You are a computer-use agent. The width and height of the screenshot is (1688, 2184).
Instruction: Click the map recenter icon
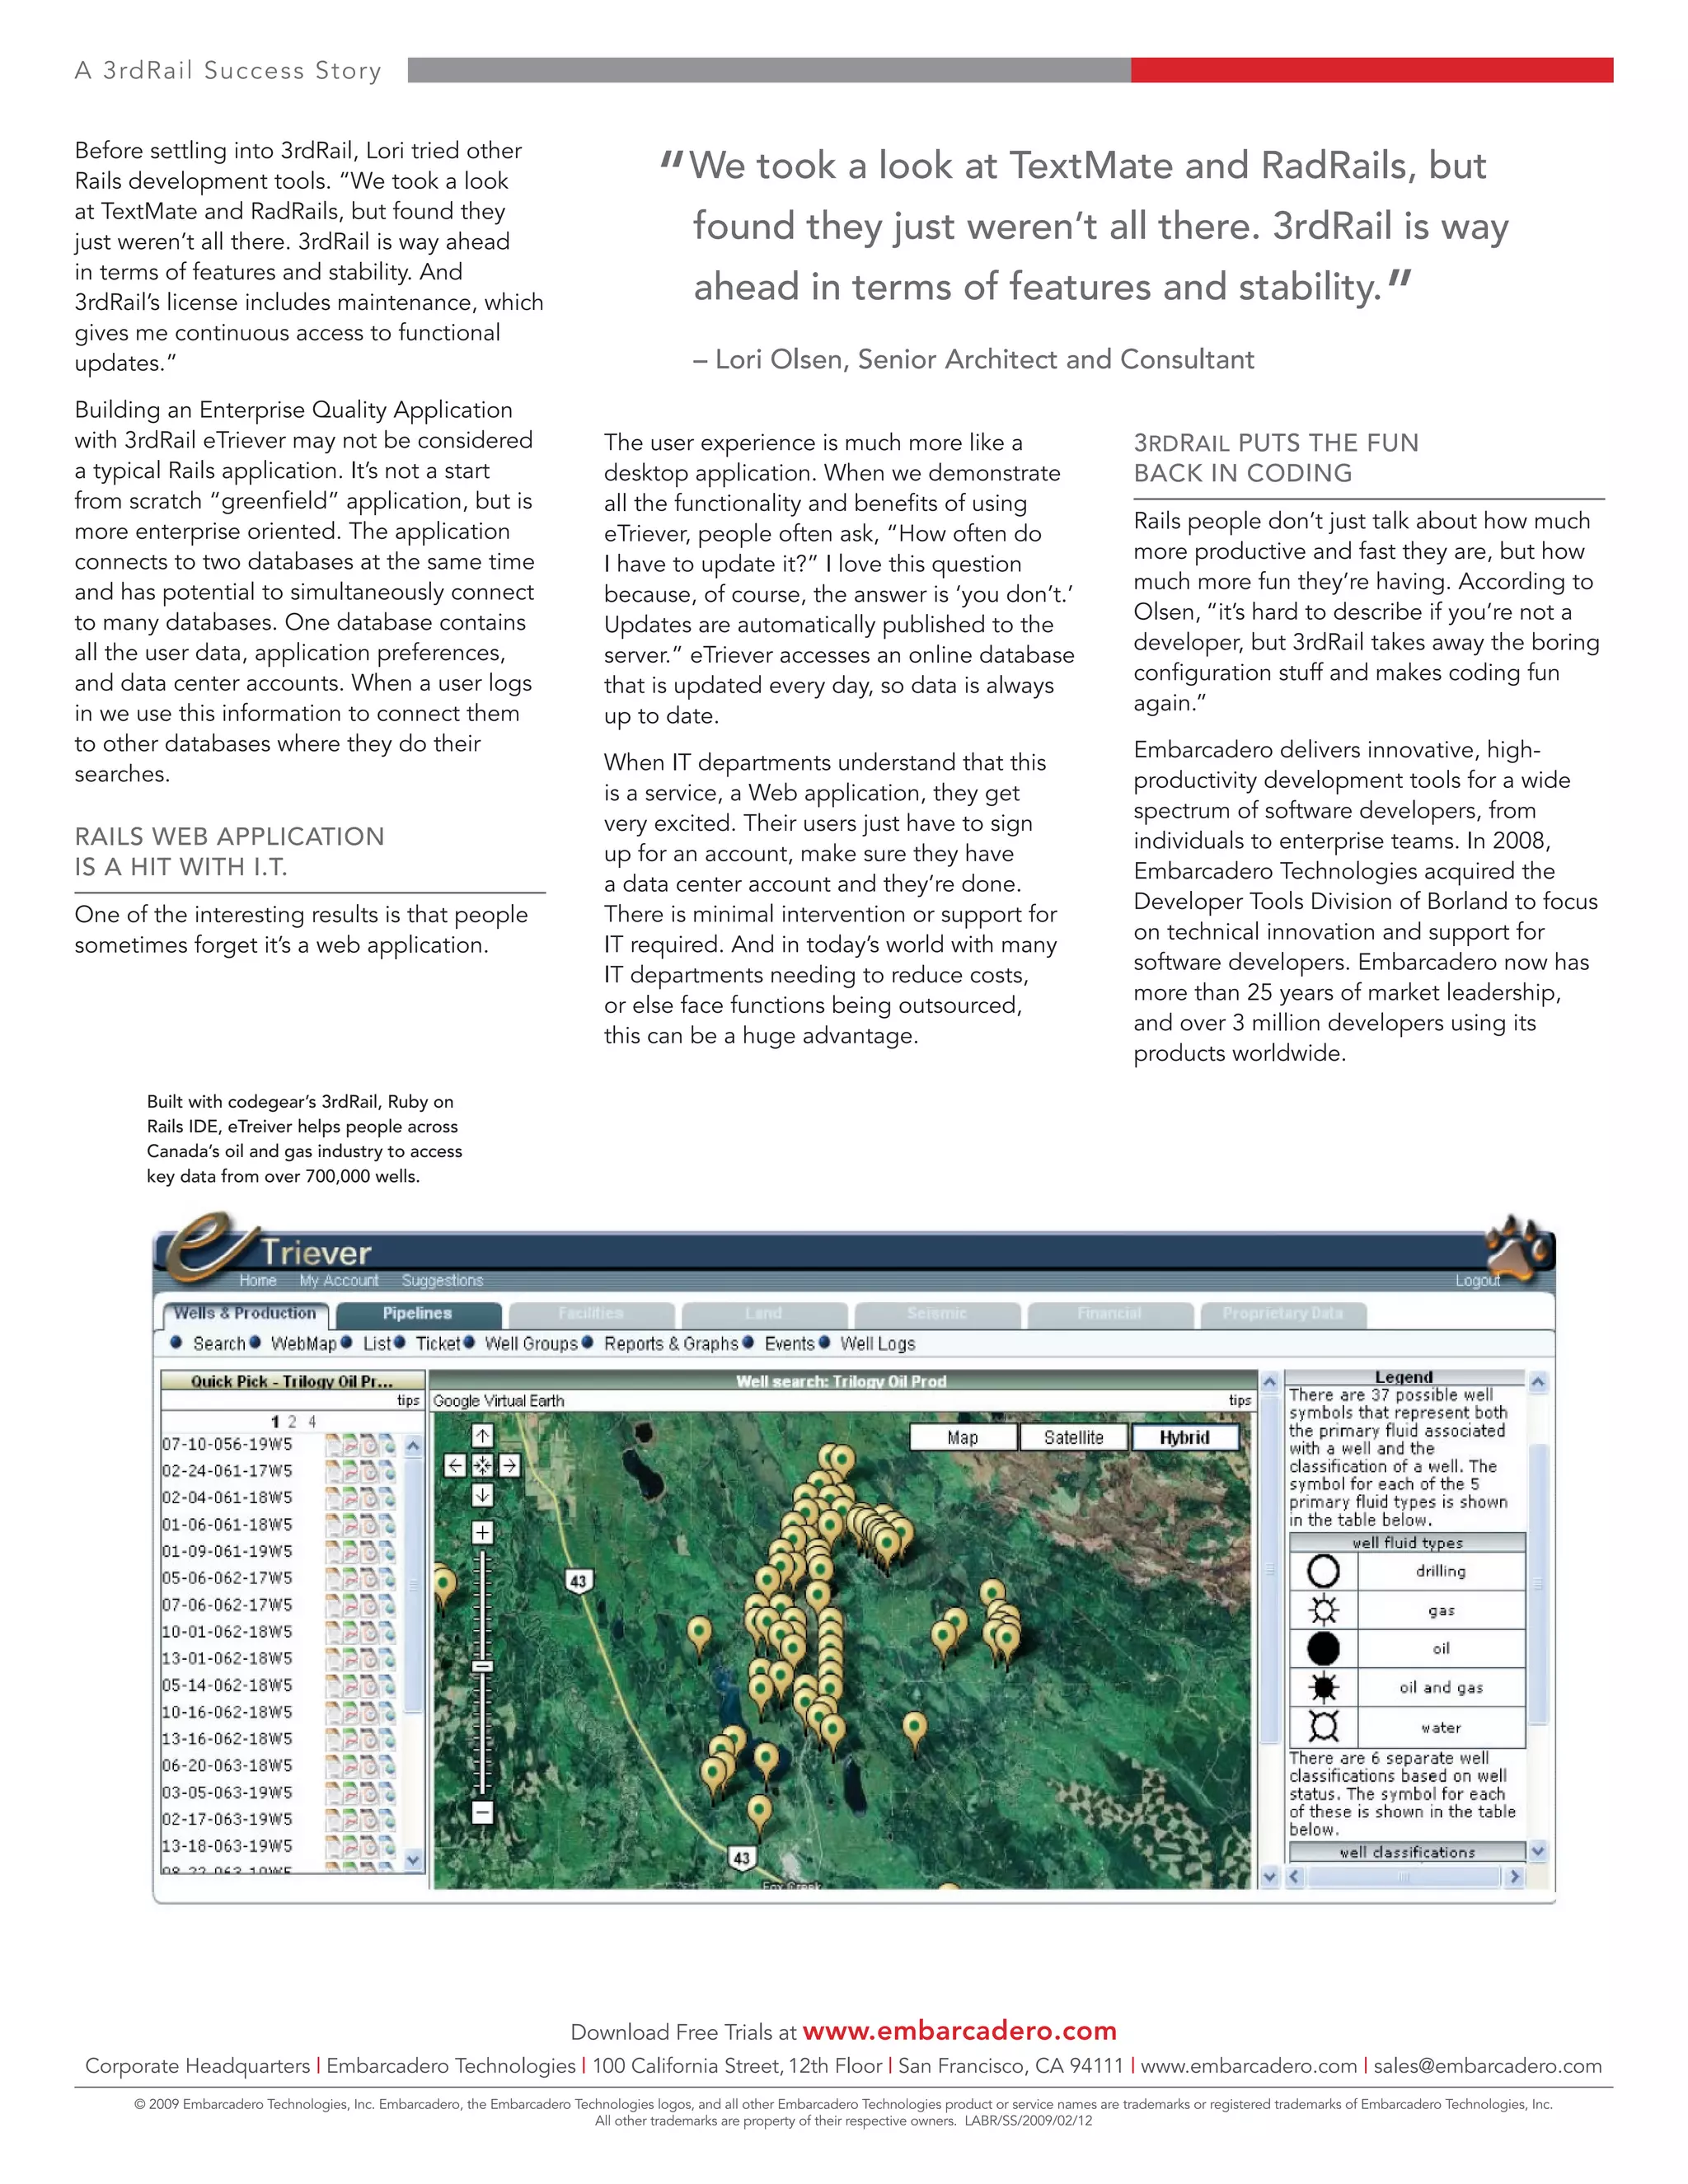pyautogui.click(x=483, y=1465)
